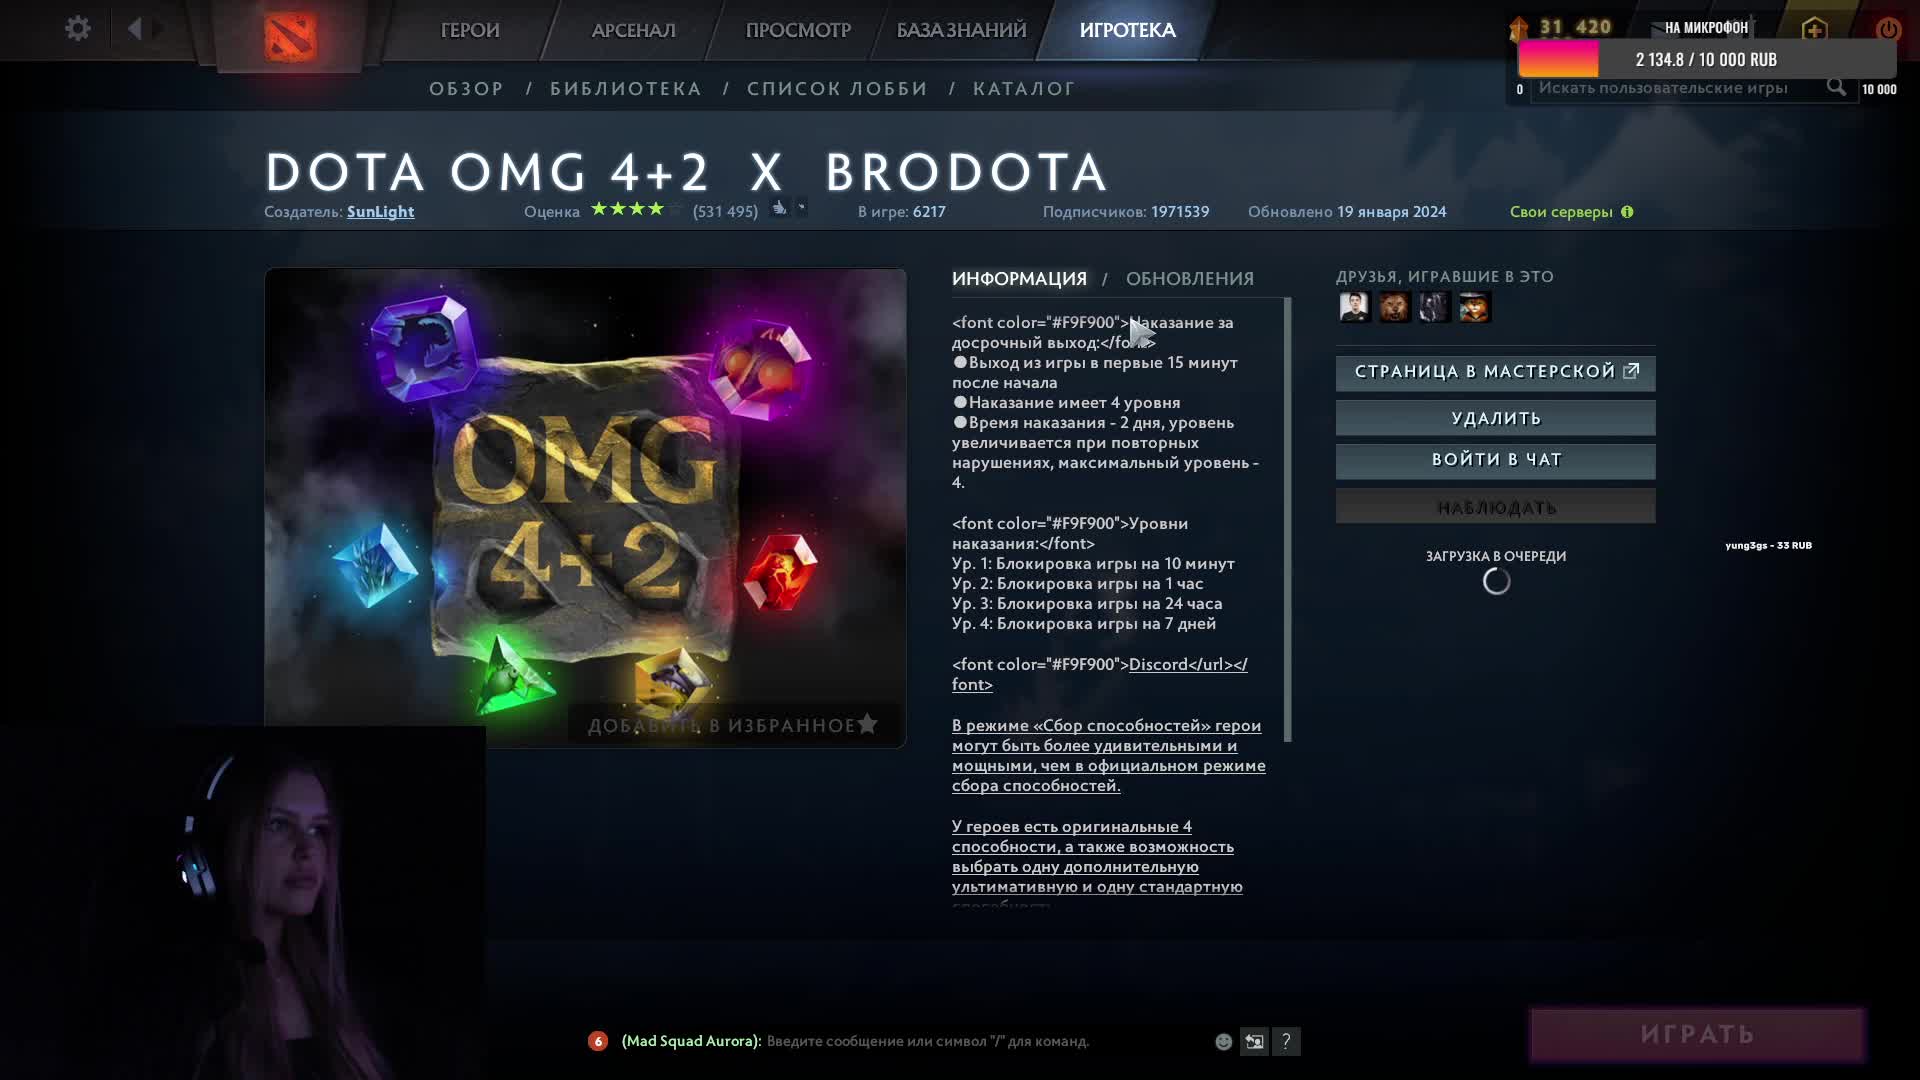This screenshot has width=1920, height=1080.
Task: Click the chat help question mark icon
Action: point(1286,1042)
